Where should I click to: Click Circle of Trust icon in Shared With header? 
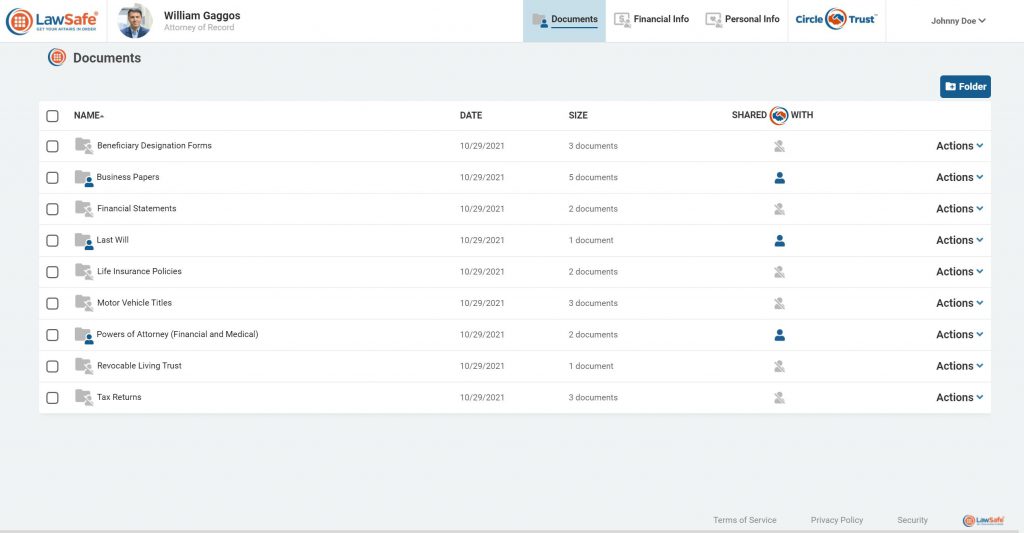[x=778, y=115]
